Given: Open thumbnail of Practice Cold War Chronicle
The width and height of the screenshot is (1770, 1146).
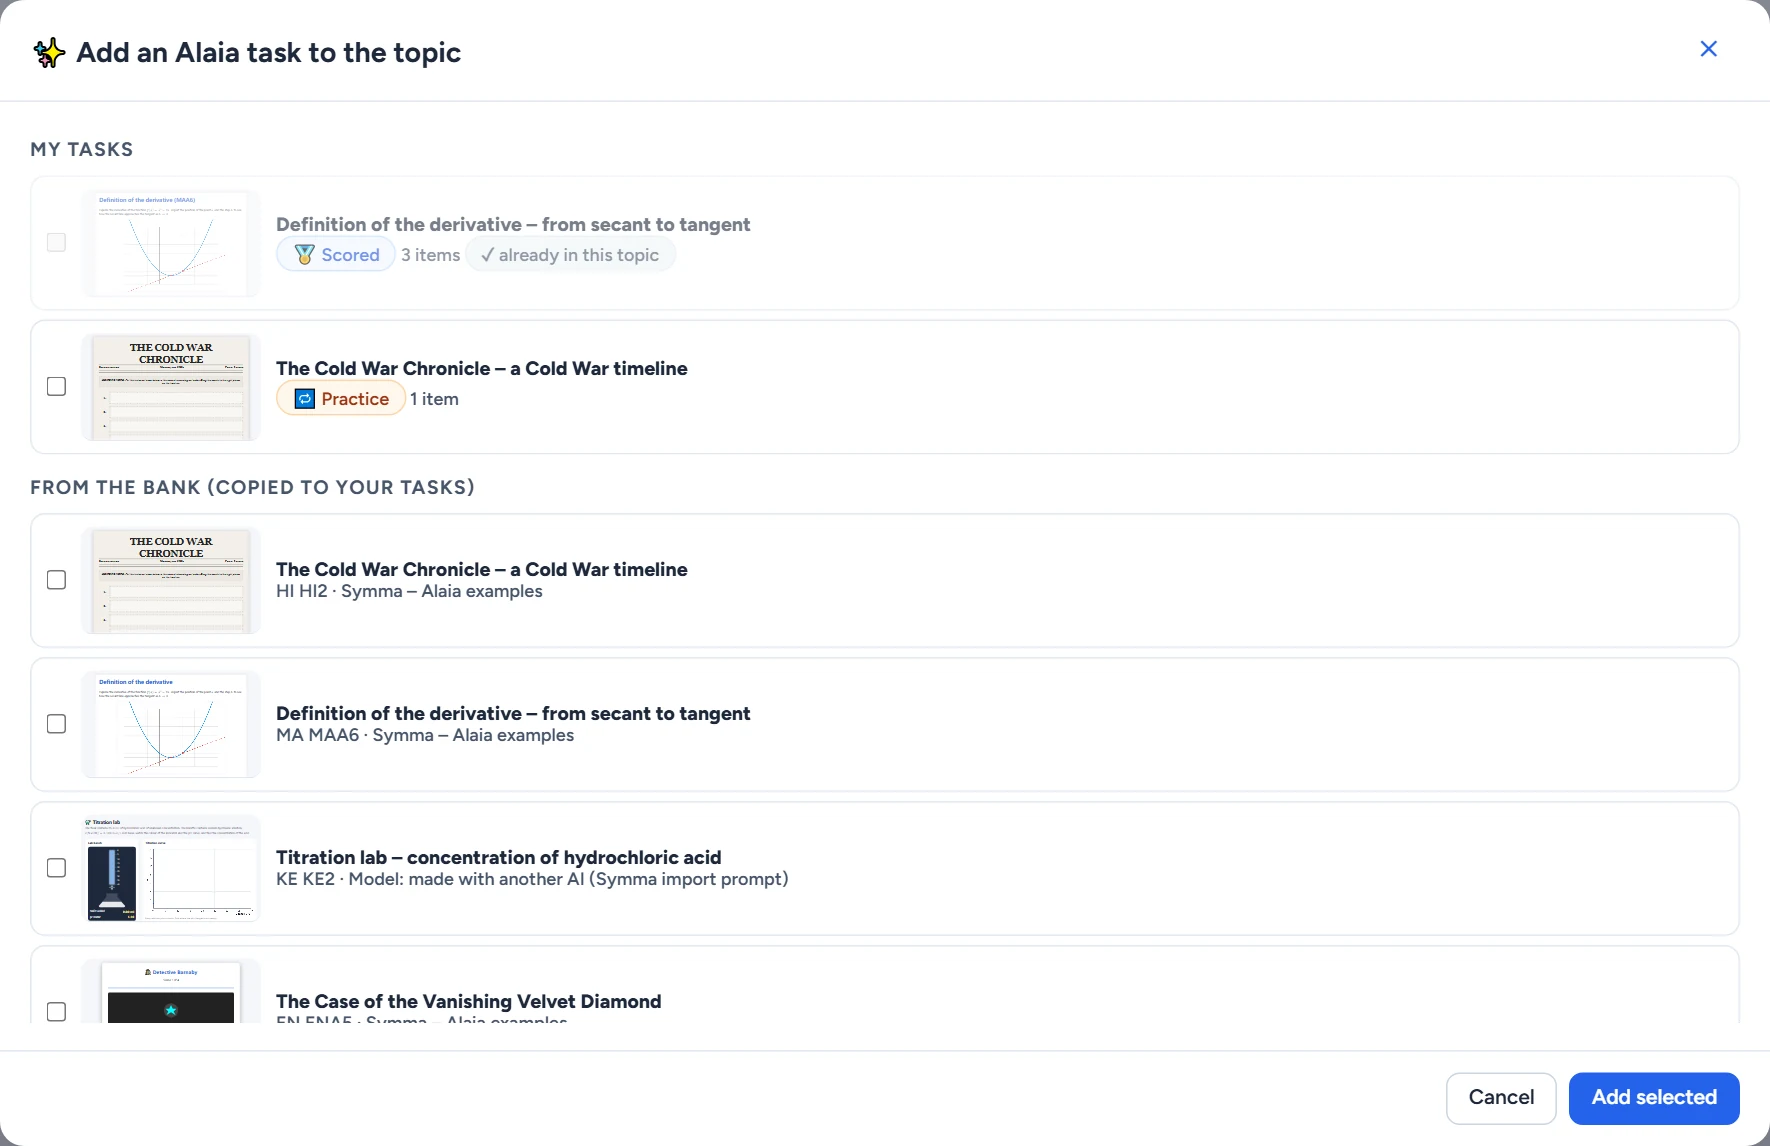Looking at the screenshot, I should tap(171, 387).
